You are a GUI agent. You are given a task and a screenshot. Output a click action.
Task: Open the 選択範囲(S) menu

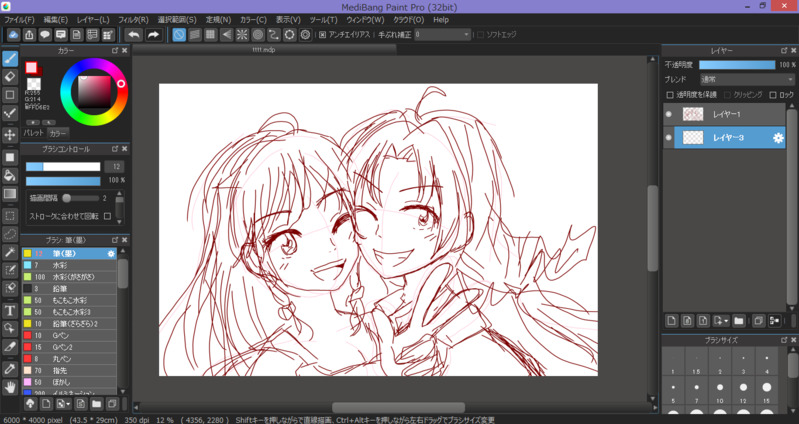(x=177, y=20)
